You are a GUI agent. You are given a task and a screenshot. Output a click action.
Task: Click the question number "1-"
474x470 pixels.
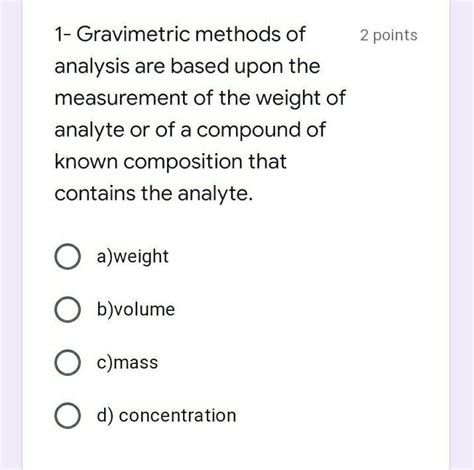click(x=63, y=34)
